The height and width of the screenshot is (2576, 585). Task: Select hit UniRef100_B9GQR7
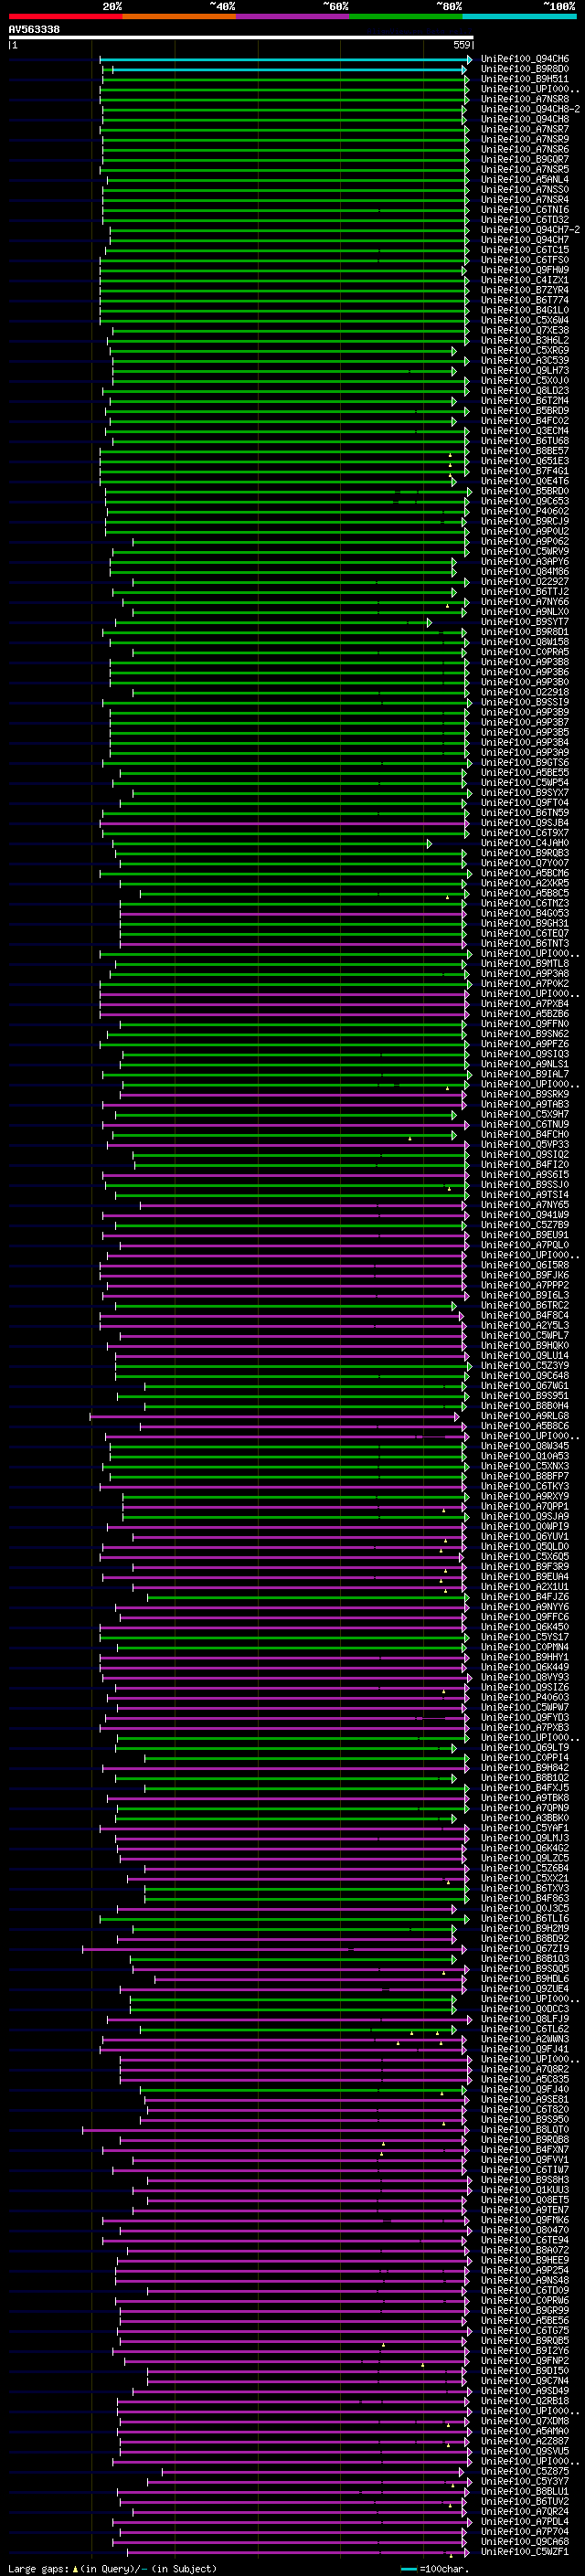coord(525,159)
